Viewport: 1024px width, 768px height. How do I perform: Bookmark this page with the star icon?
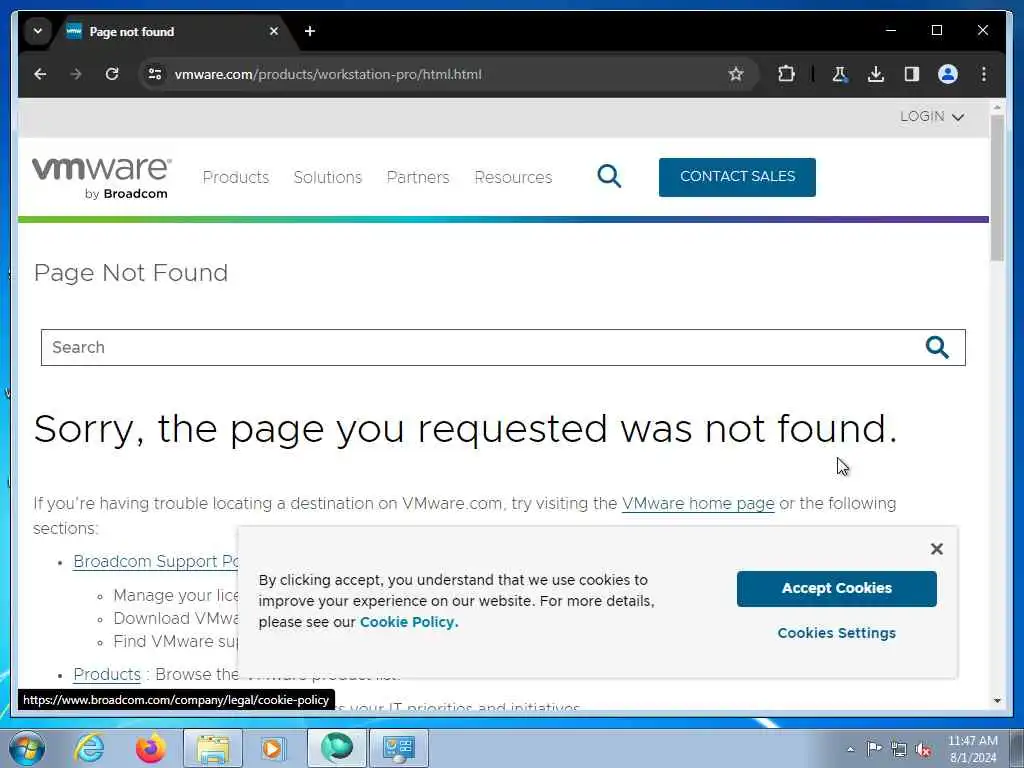pos(736,74)
